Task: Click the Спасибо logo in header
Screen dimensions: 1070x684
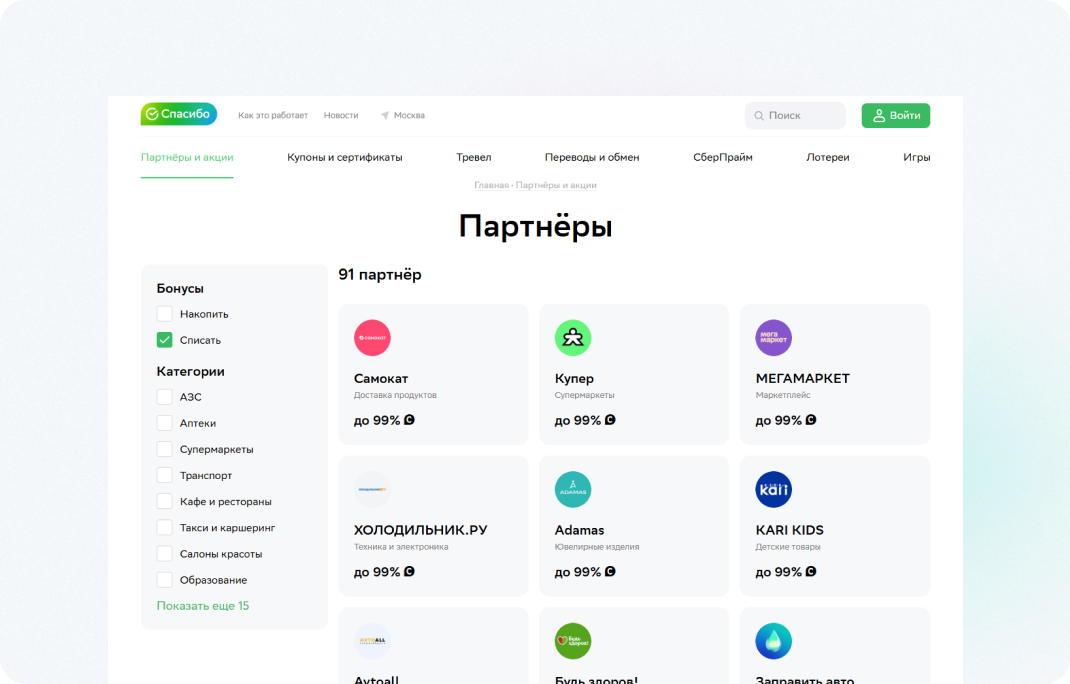Action: coord(178,114)
